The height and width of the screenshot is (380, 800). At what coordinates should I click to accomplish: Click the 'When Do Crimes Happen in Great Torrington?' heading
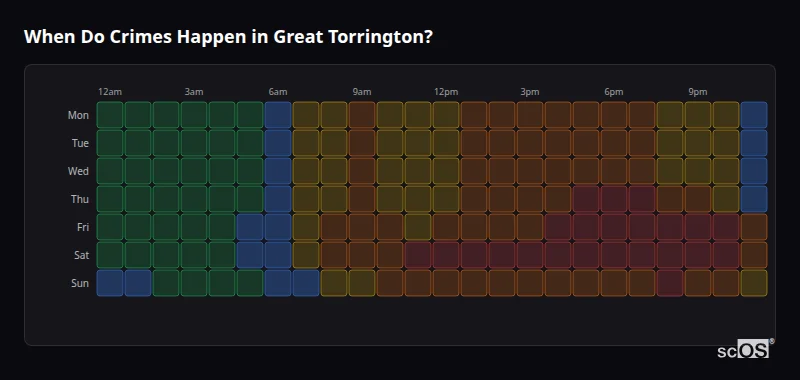click(228, 37)
